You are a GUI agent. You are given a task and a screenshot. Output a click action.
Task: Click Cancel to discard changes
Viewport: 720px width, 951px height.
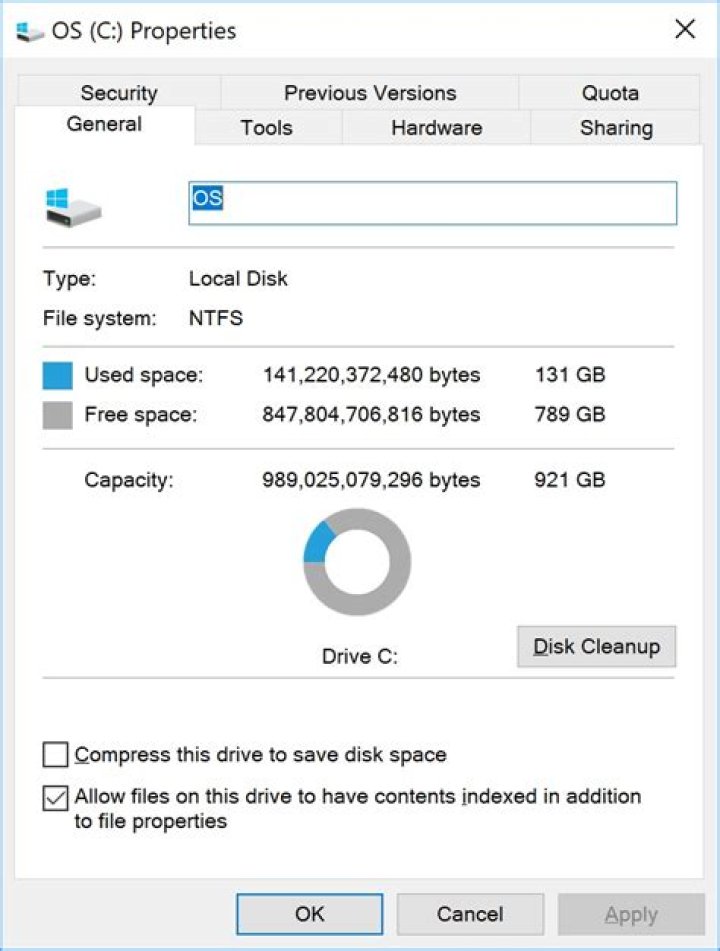470,914
